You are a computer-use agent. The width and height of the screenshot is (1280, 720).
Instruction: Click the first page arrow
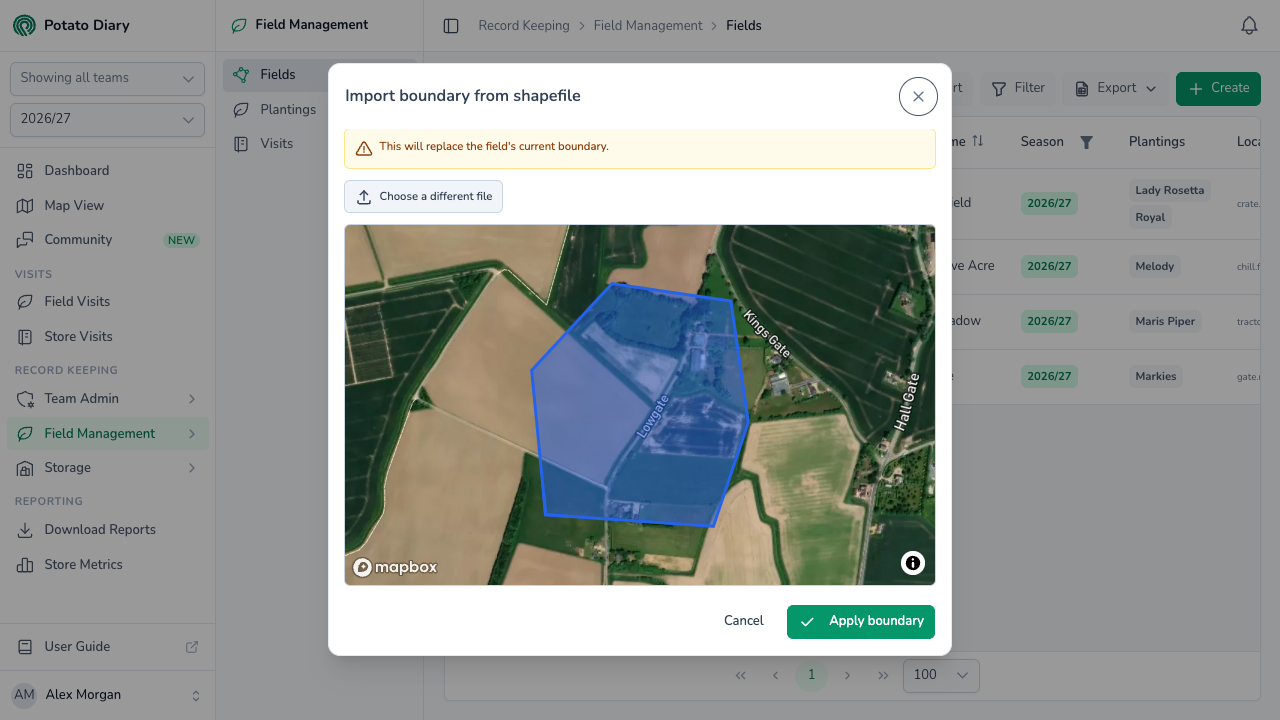point(740,675)
